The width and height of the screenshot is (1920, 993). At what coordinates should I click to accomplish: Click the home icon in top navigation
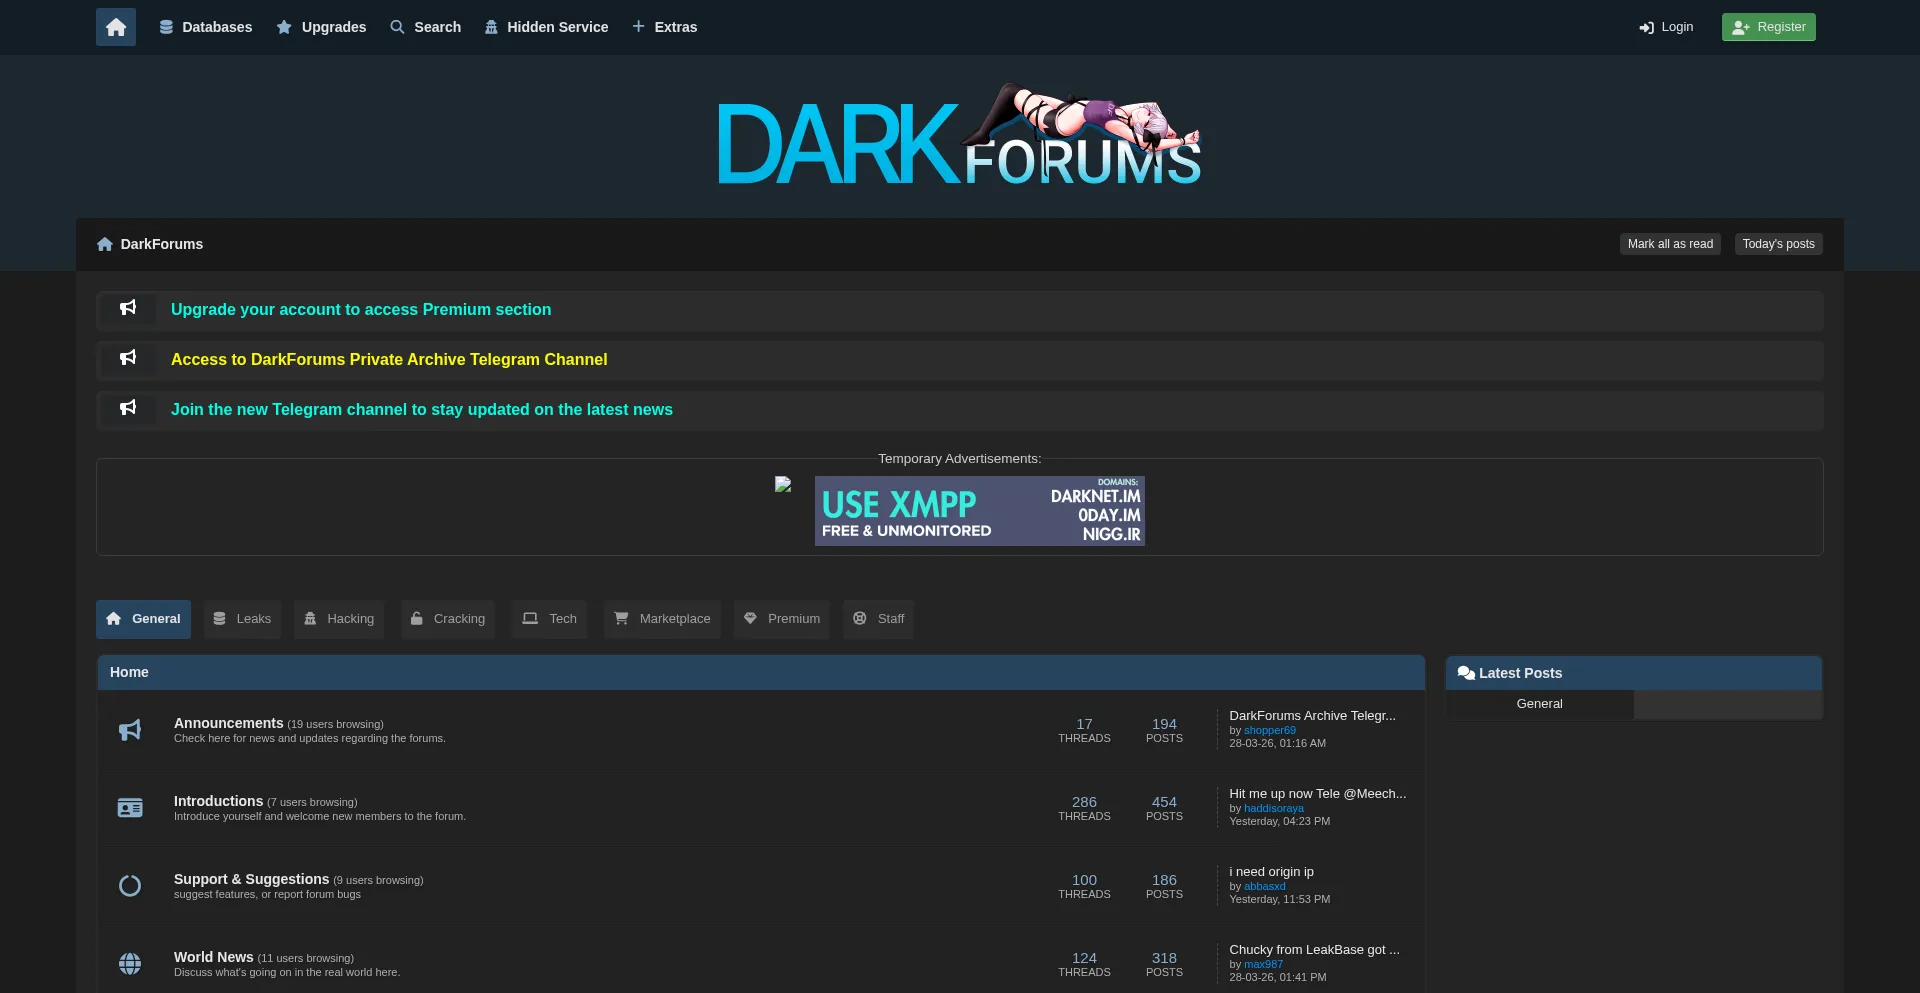(116, 27)
